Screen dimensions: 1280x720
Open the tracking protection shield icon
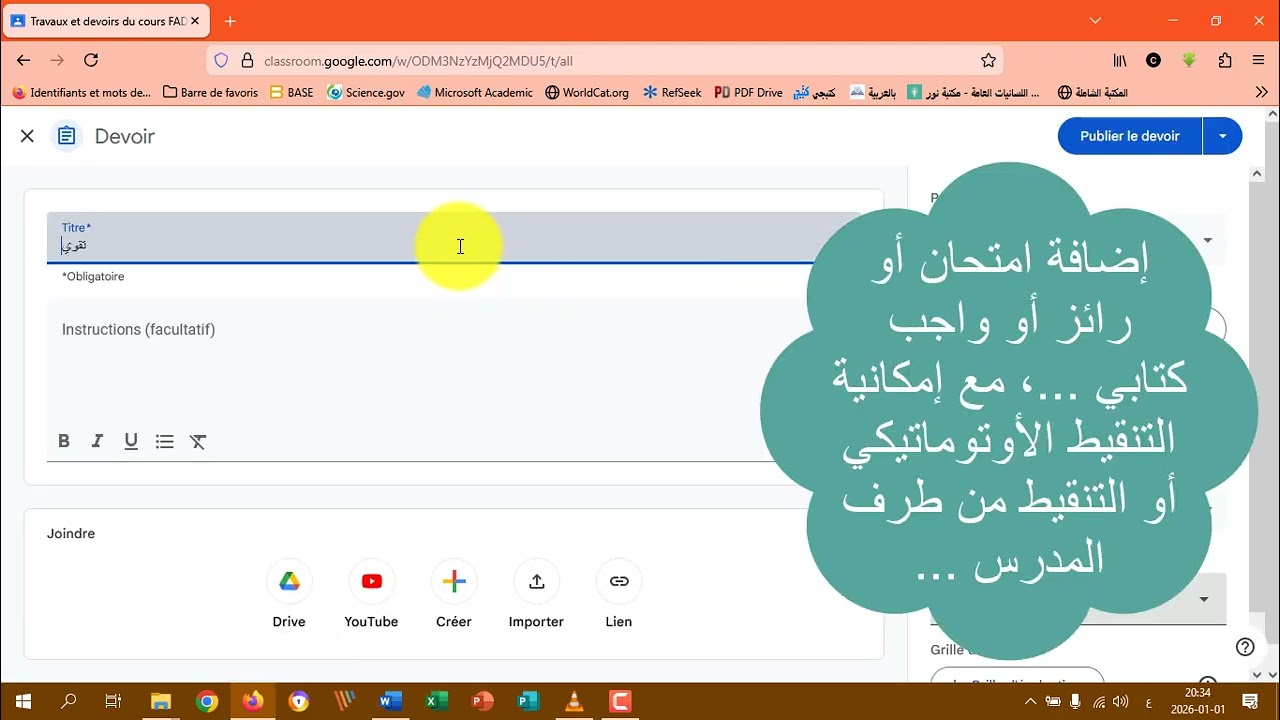tap(221, 60)
